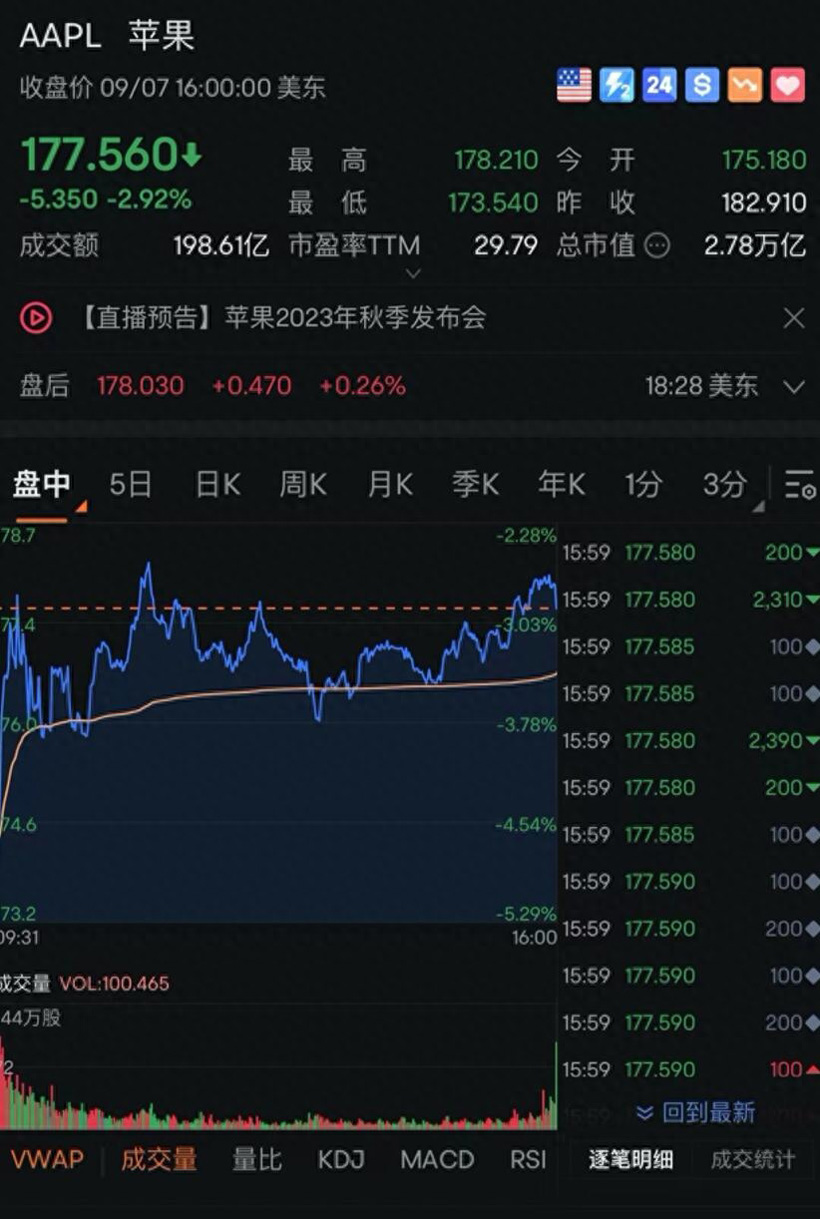
Task: Tap the 今开 value 175.180
Action: (764, 160)
